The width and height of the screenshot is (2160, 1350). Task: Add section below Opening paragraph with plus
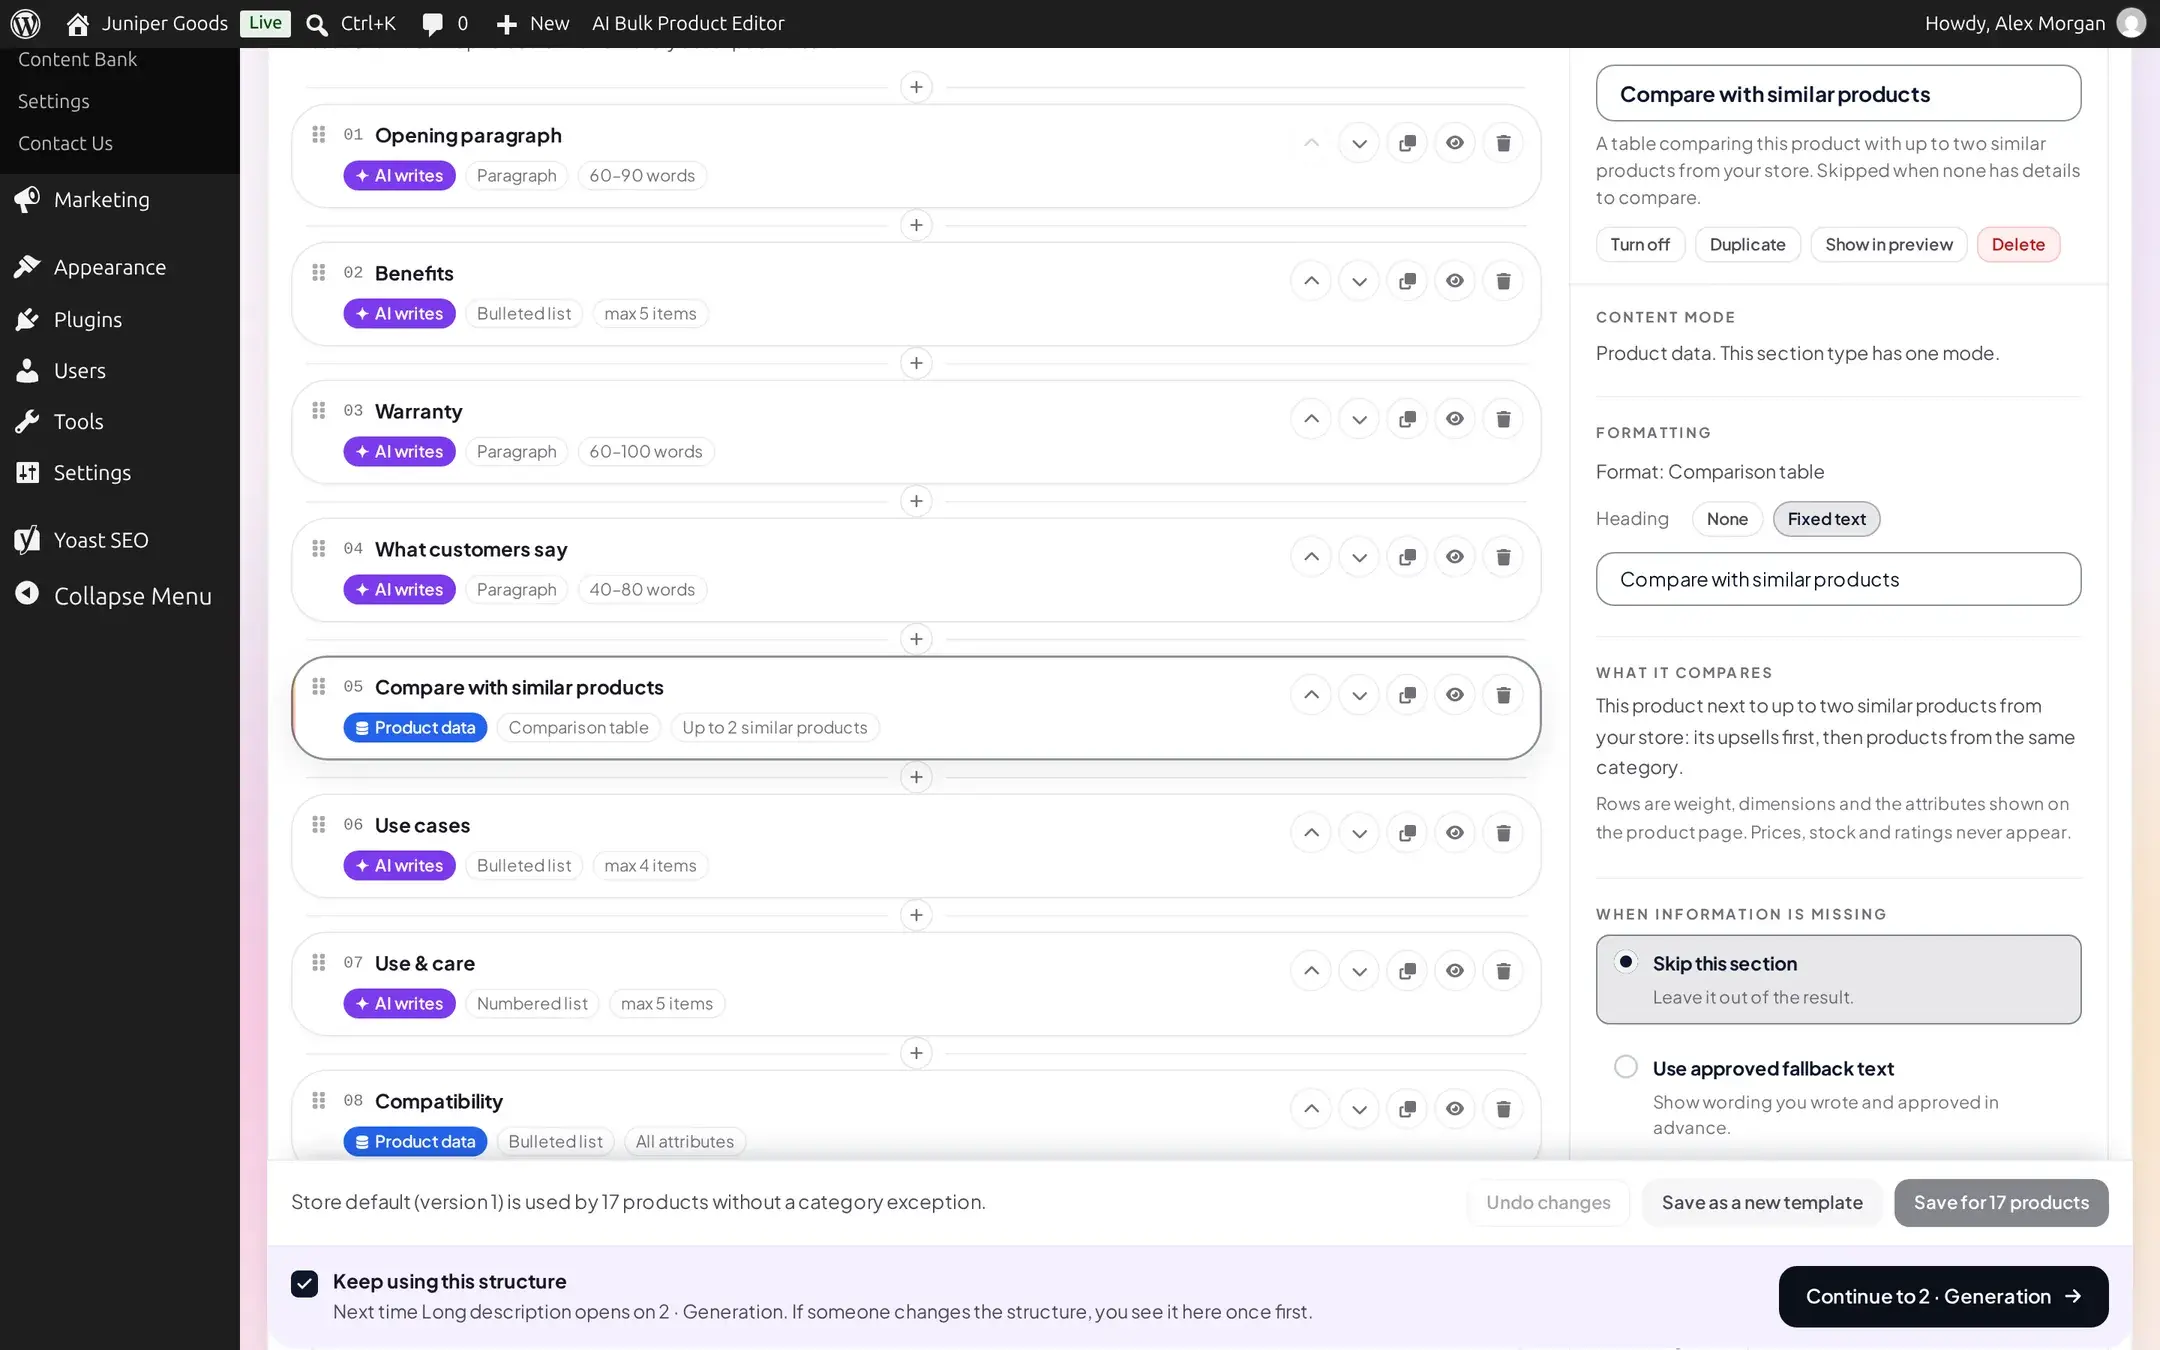(916, 225)
